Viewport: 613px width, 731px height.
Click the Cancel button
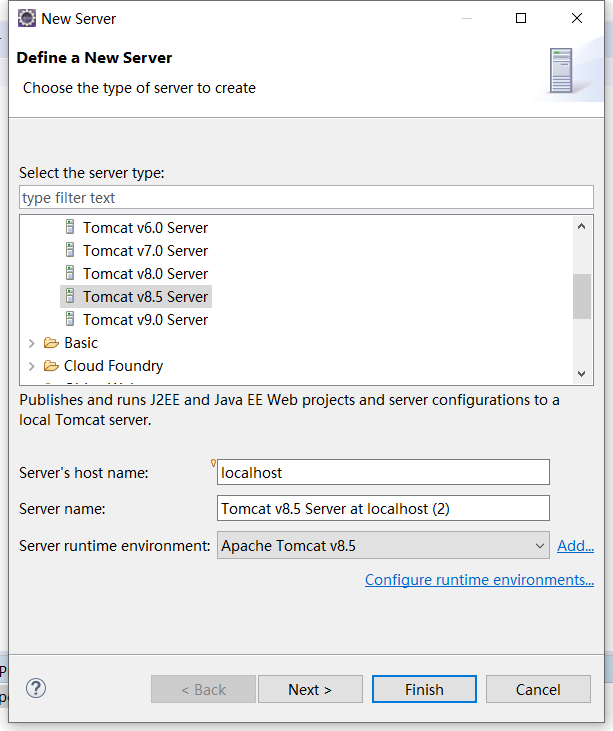point(538,689)
